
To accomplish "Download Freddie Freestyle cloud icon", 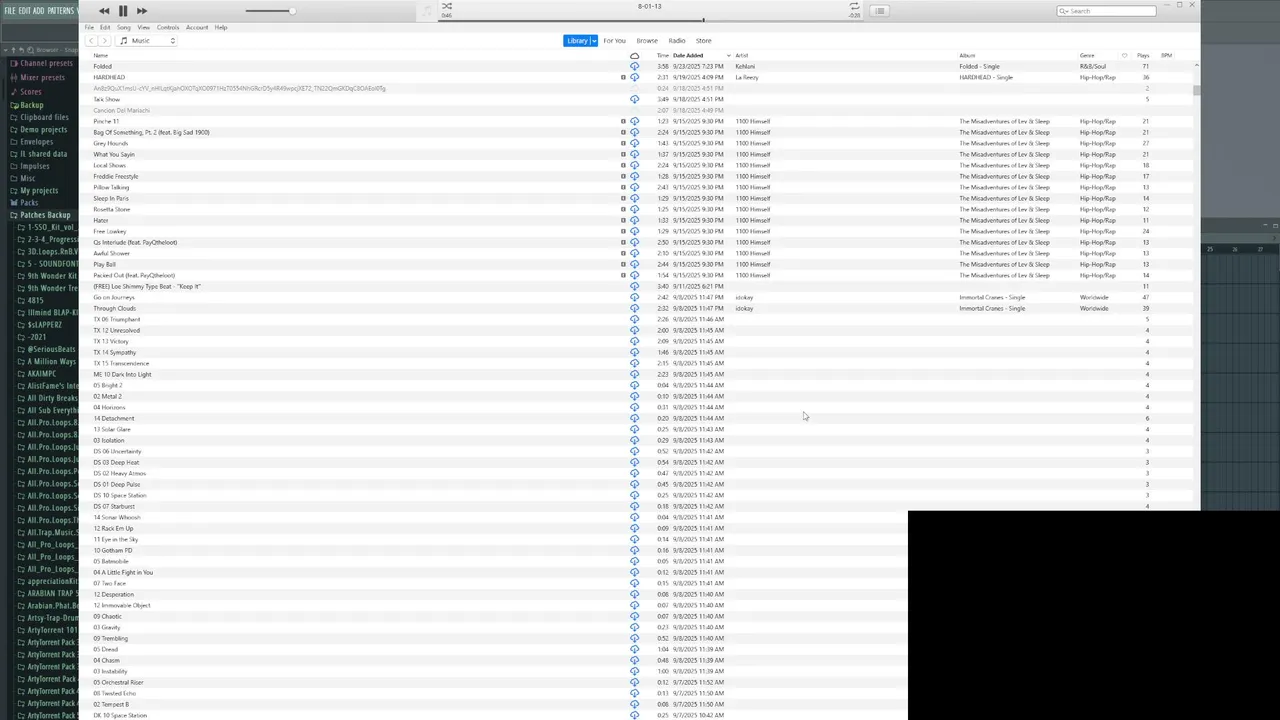I will (634, 176).
